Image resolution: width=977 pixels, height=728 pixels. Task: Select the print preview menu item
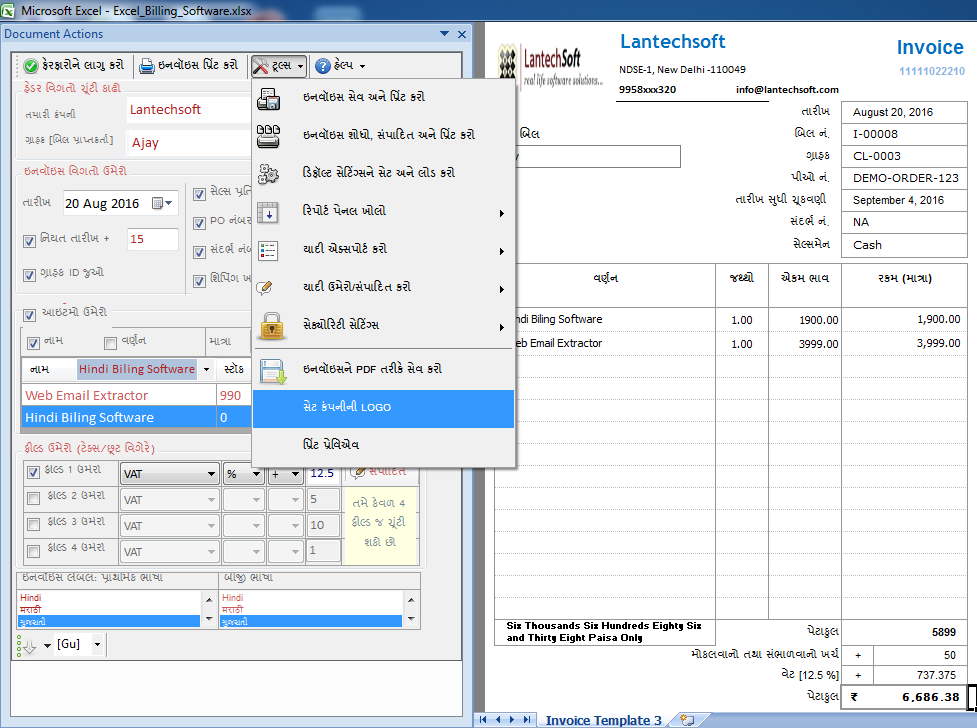tap(383, 446)
